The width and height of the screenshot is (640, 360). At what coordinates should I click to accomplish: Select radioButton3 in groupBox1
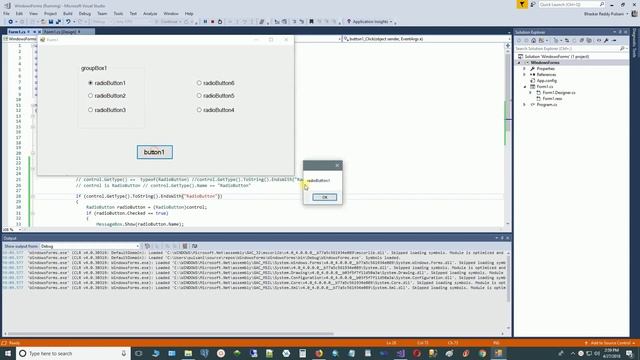(107, 110)
